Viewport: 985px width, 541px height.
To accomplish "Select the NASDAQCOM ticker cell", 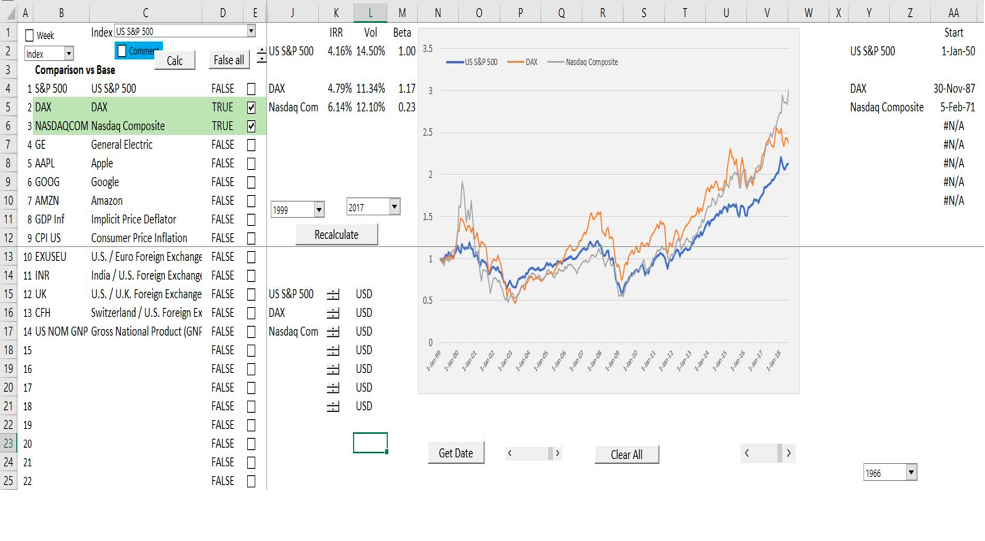I will click(62, 126).
